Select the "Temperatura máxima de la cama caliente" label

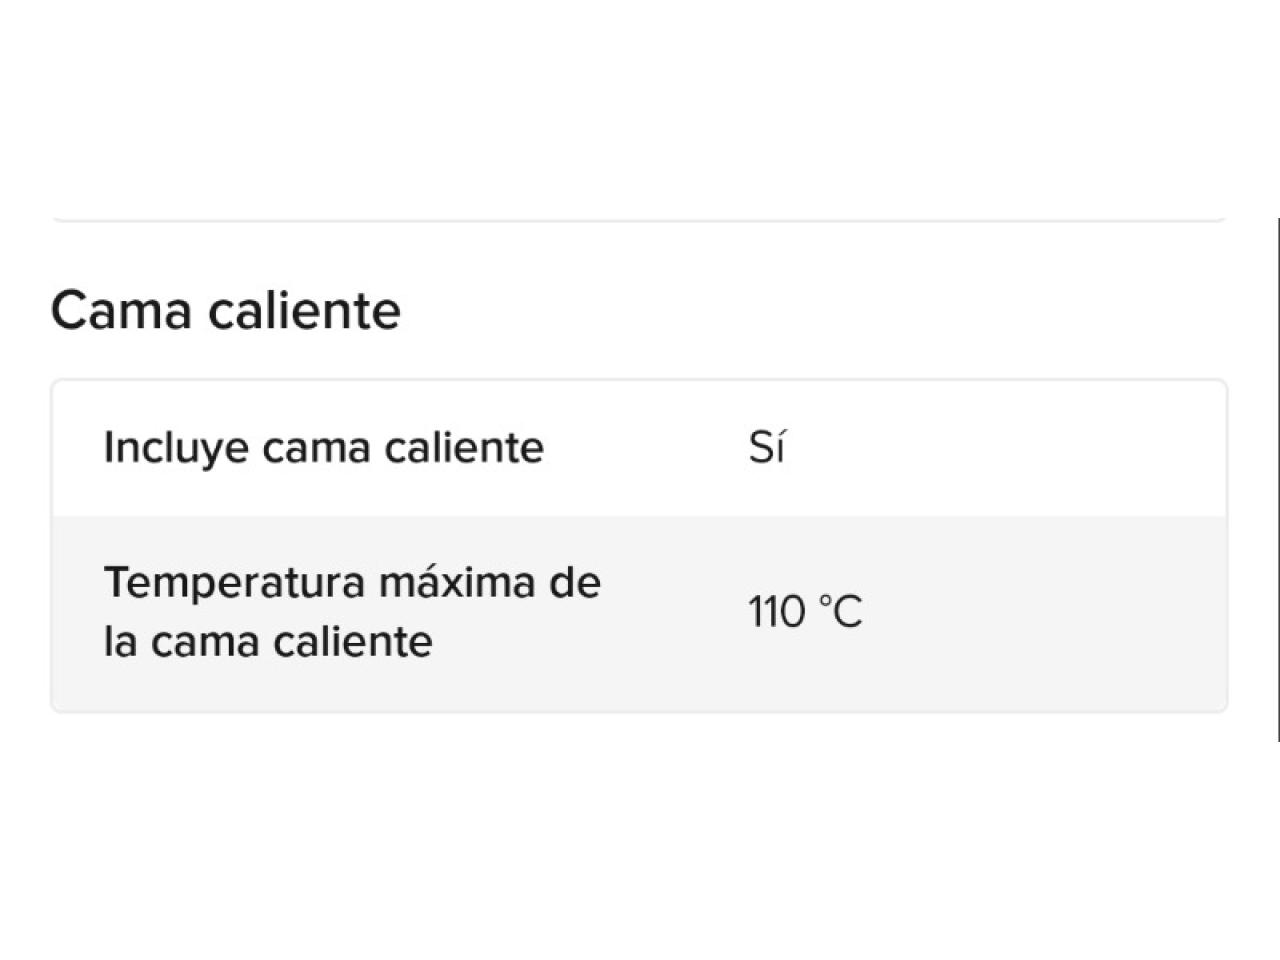tap(352, 611)
